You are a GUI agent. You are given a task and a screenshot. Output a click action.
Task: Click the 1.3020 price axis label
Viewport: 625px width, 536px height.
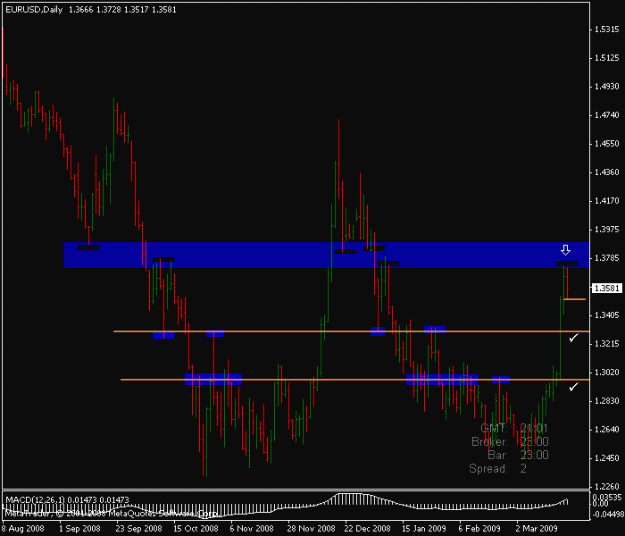607,373
